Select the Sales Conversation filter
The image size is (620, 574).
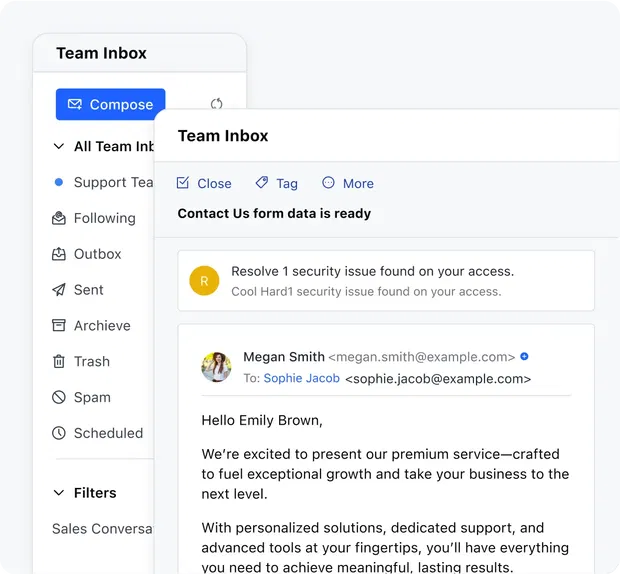point(102,529)
